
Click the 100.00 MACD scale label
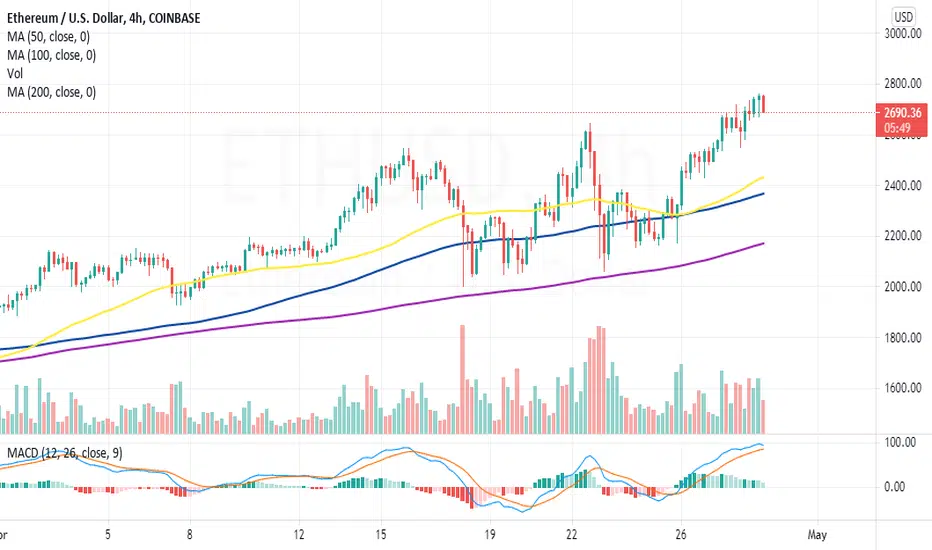(900, 442)
